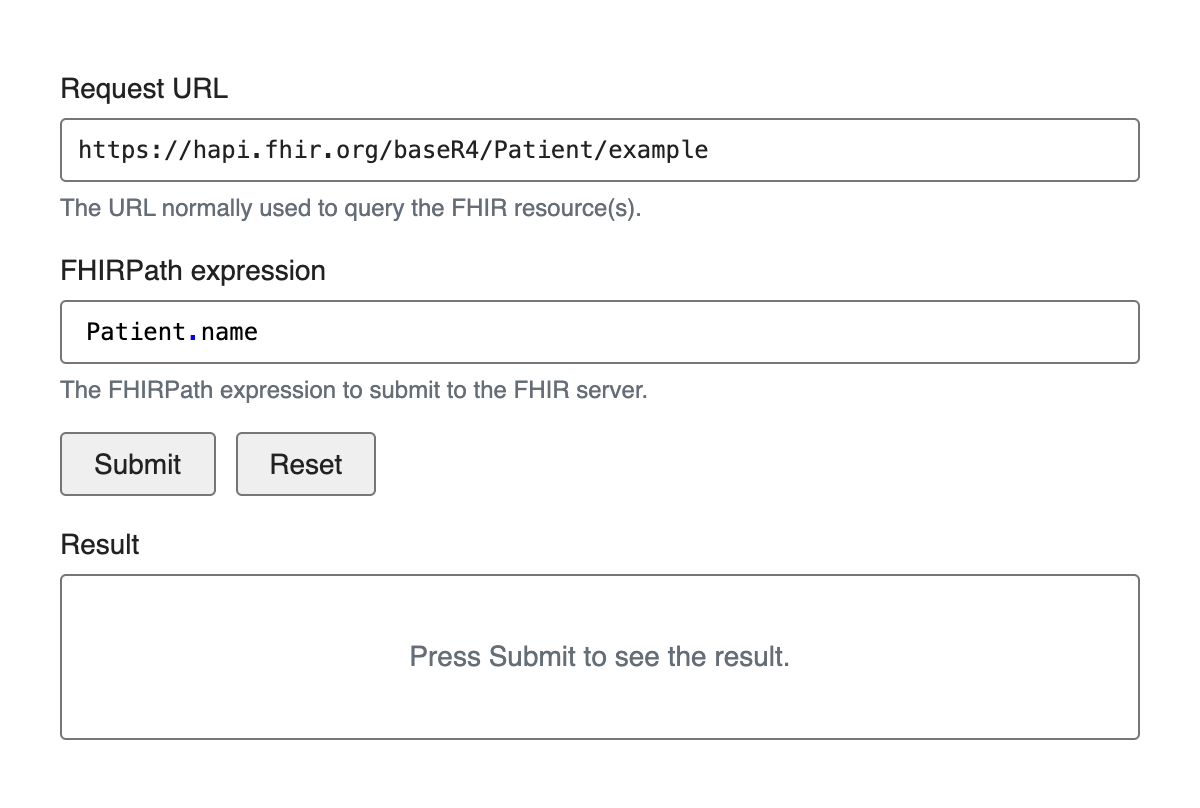The image size is (1200, 808).
Task: Click the word "Patient" in the FHIRPath expression
Action: [136, 332]
